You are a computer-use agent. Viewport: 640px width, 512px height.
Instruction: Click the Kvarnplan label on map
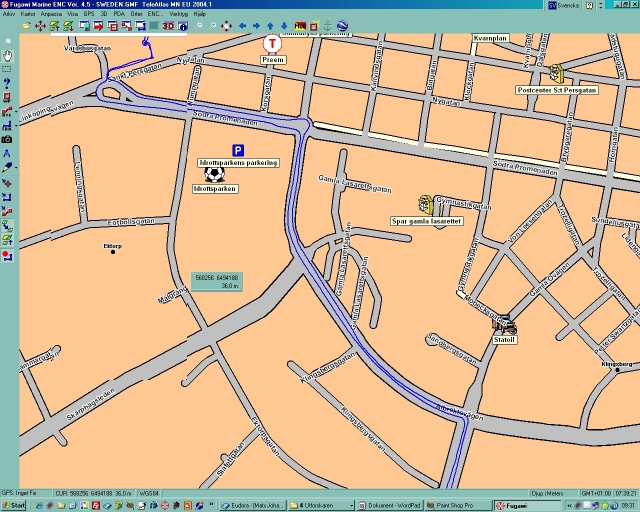[491, 38]
